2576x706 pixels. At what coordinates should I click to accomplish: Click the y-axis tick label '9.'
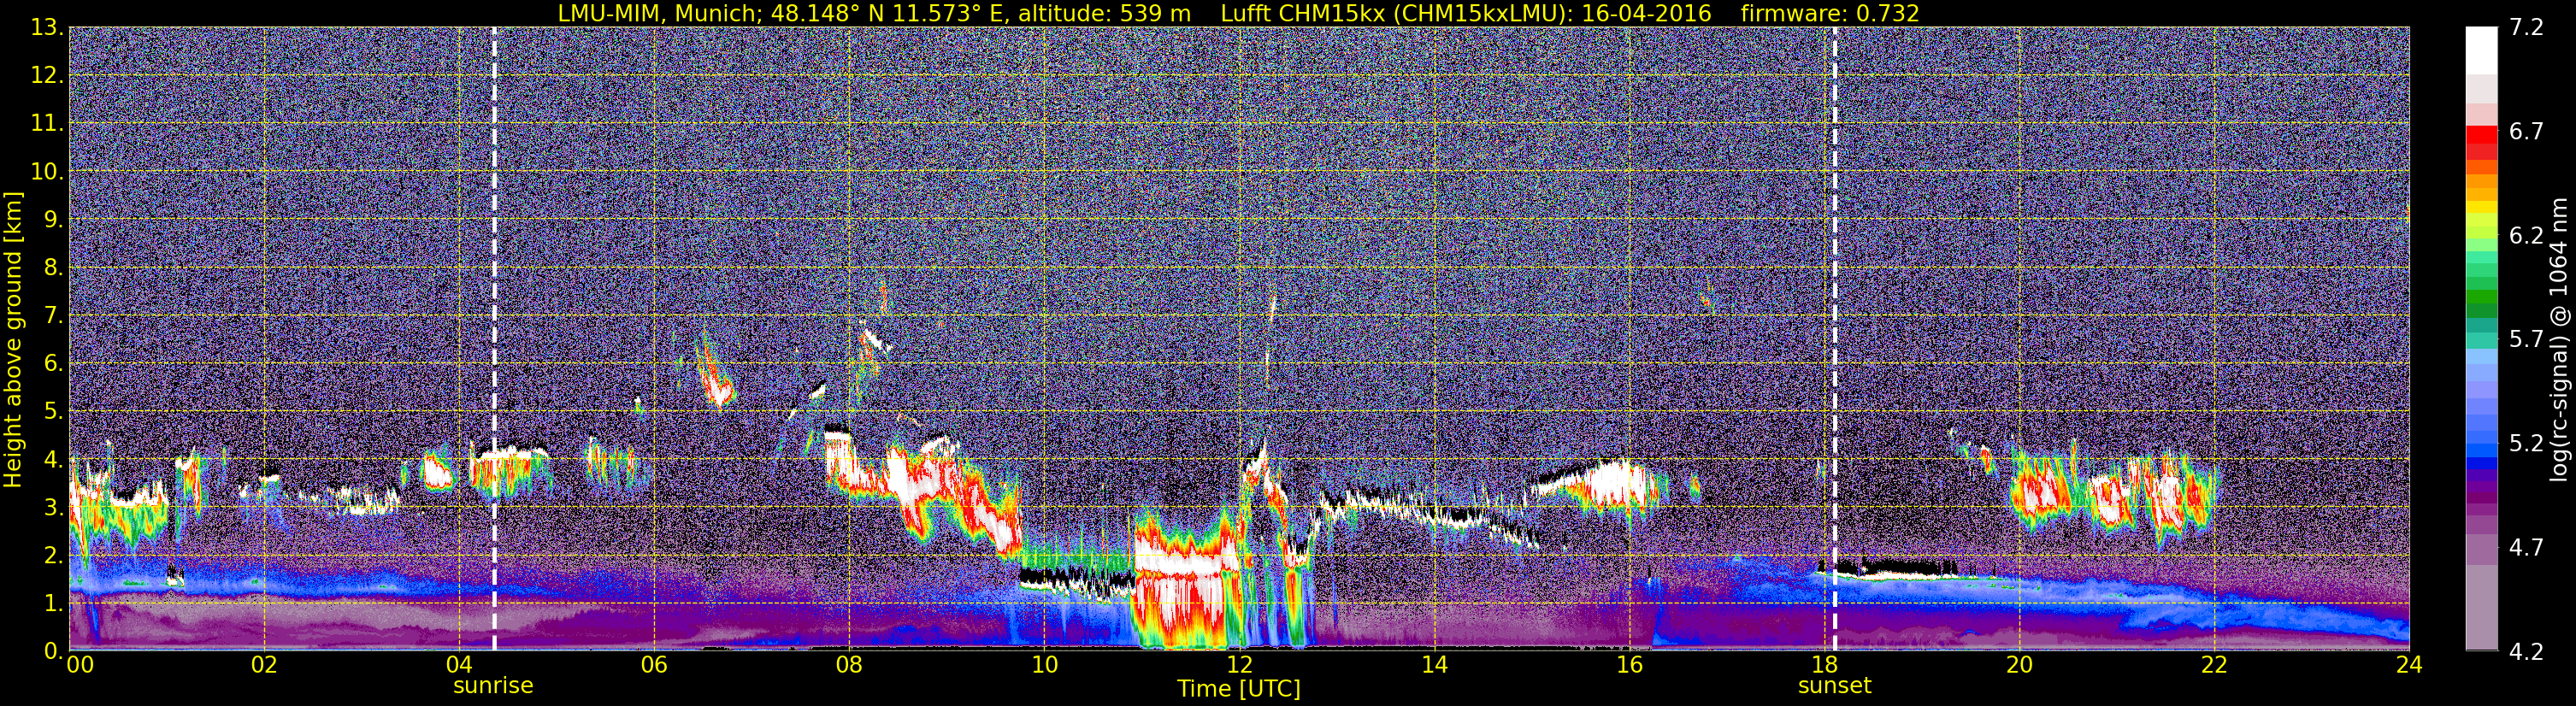pos(53,220)
